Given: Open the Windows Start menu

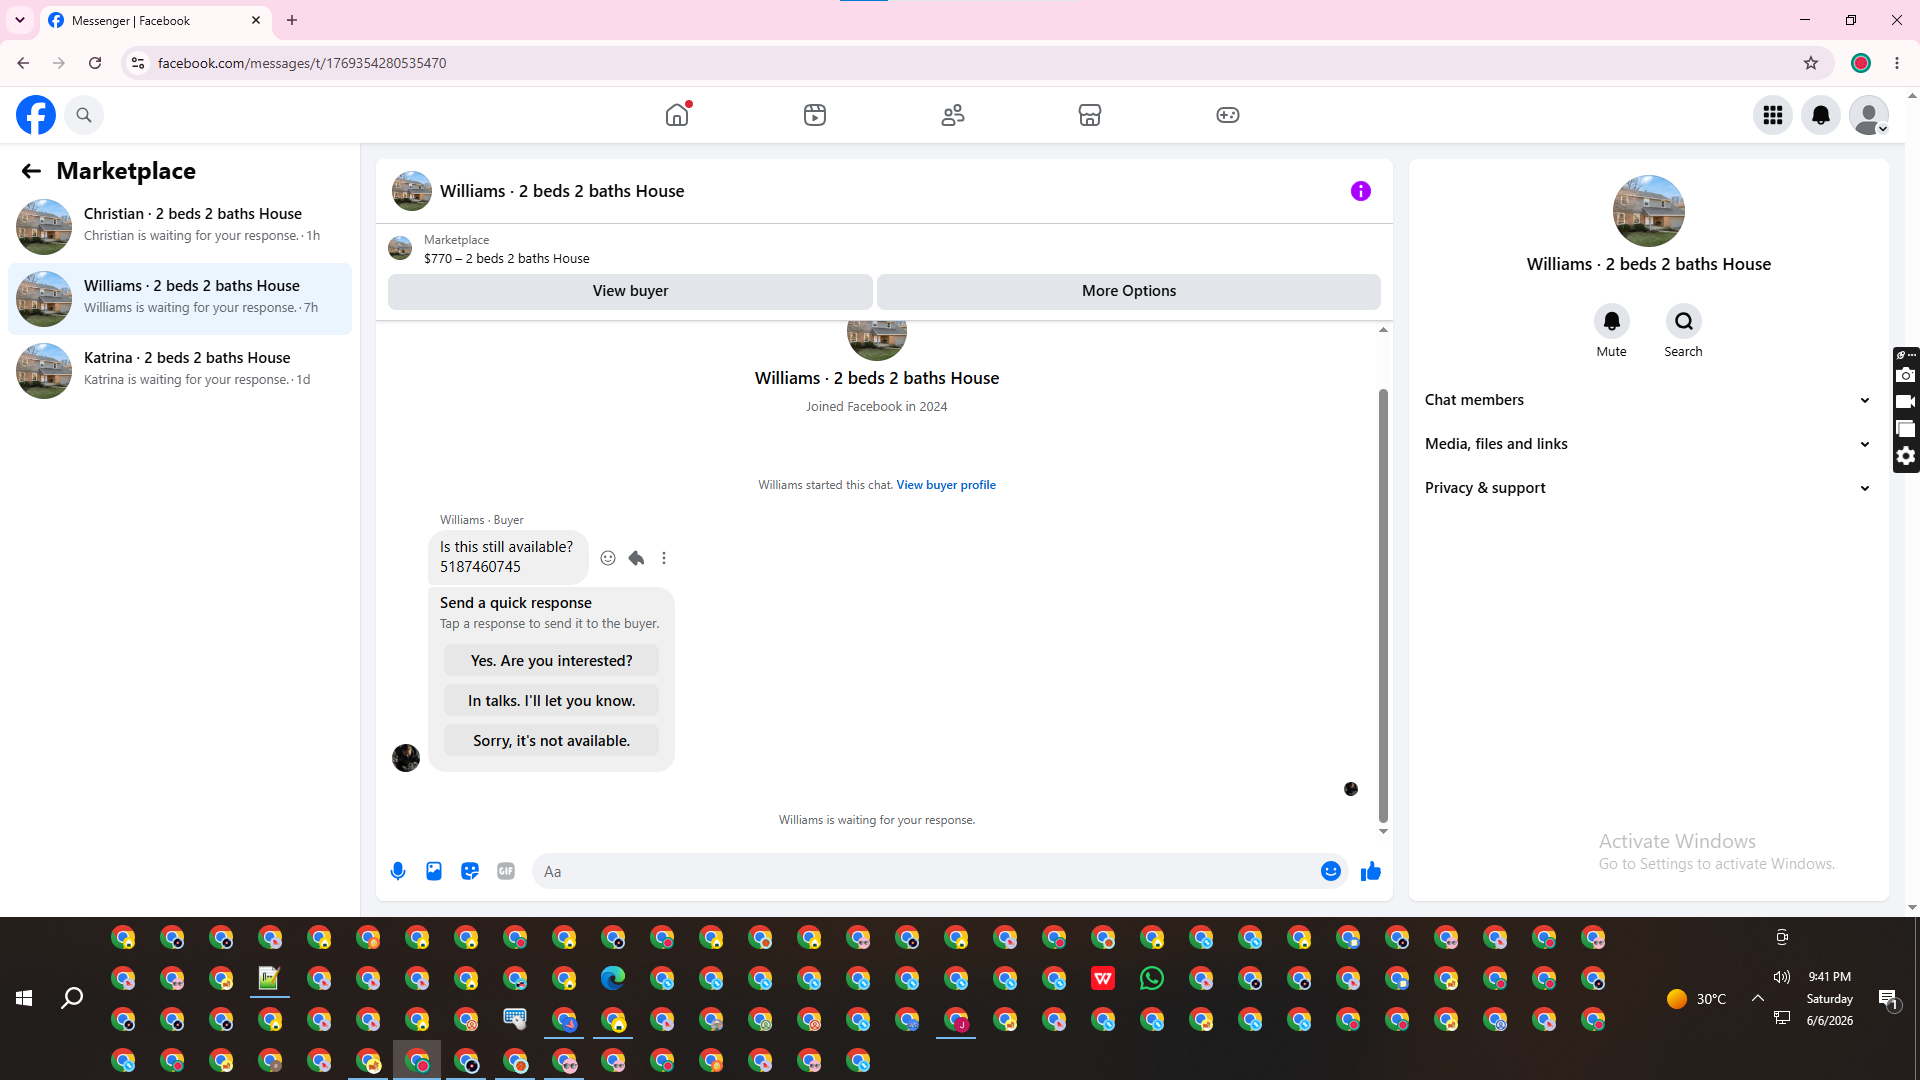Looking at the screenshot, I should pyautogui.click(x=24, y=998).
